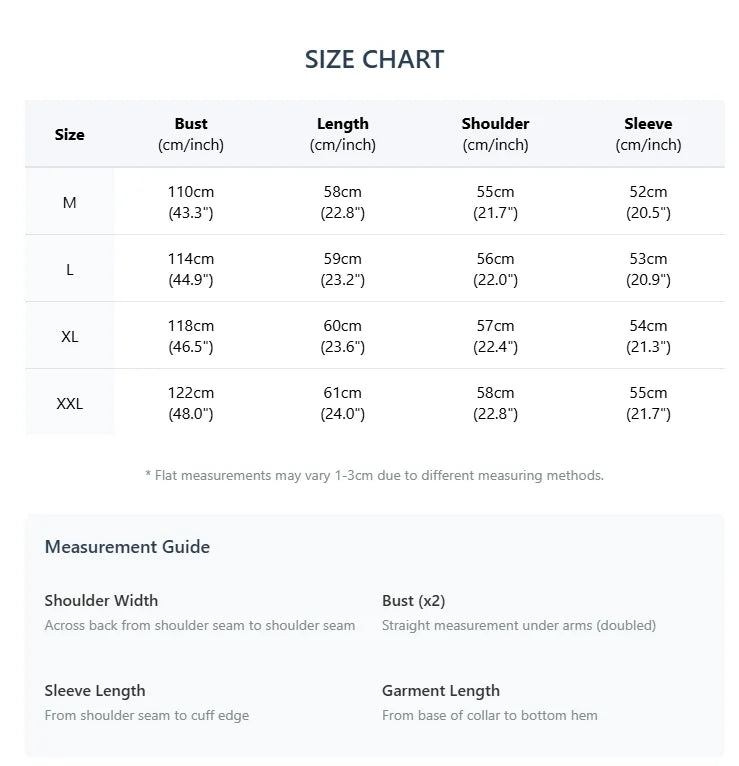The width and height of the screenshot is (739, 766).
Task: Click the Garment Length guide entry
Action: coord(440,691)
